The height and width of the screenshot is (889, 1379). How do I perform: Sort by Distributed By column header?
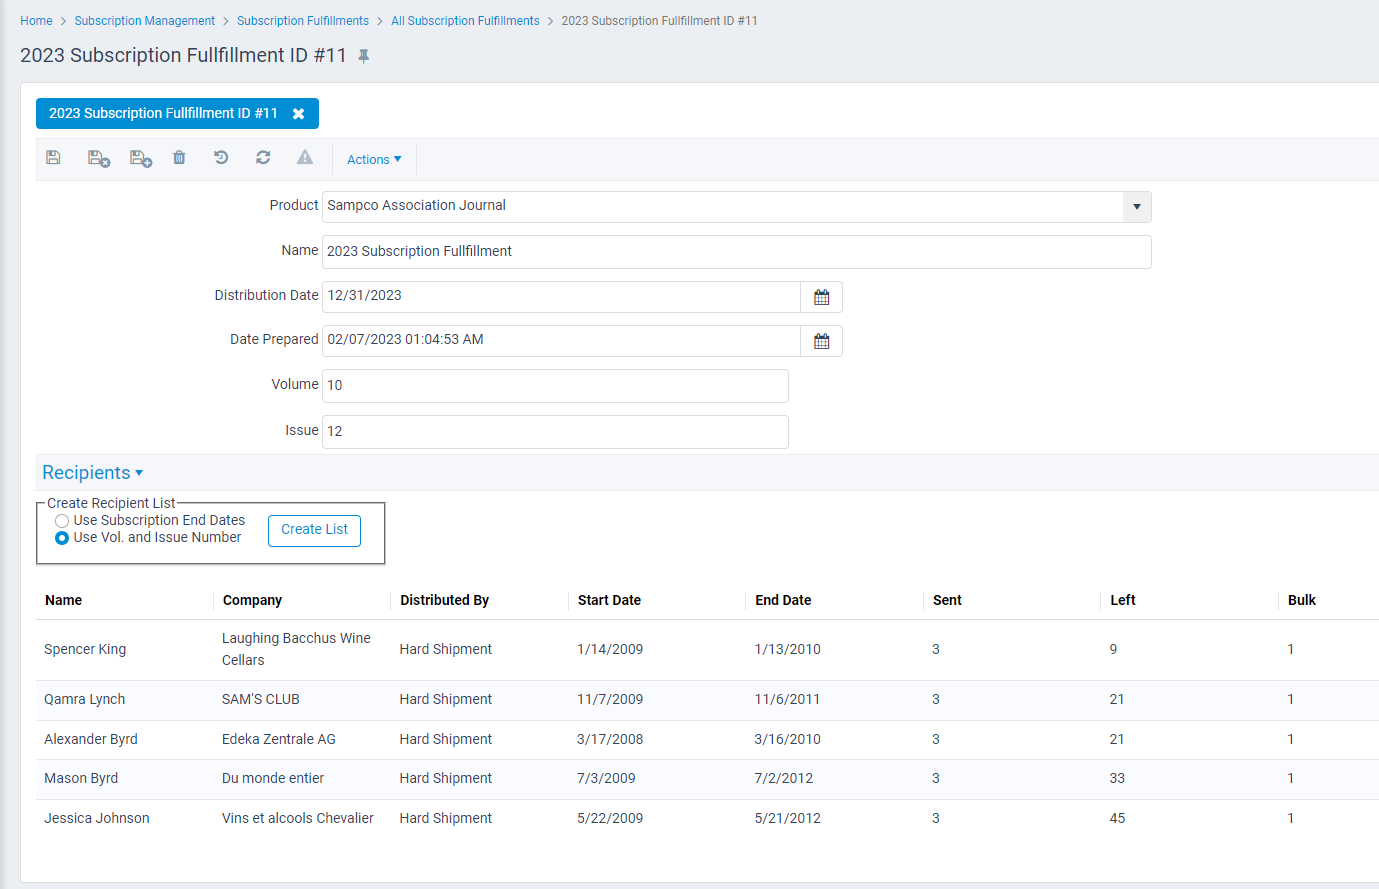click(x=444, y=600)
